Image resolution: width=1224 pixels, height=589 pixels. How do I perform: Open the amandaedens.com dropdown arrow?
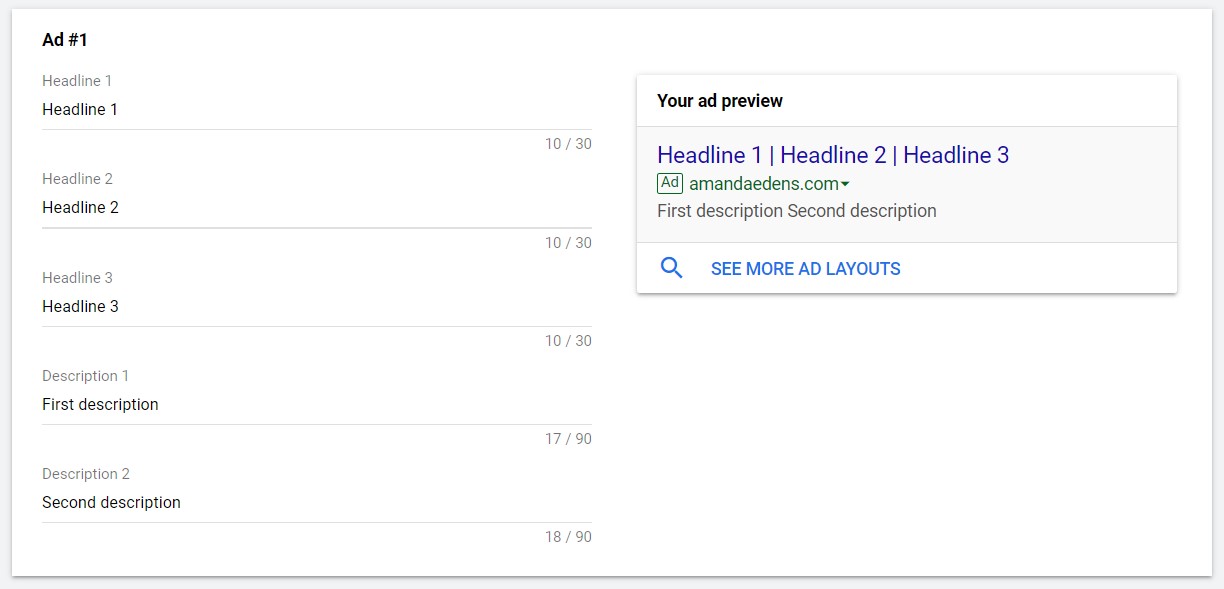(x=845, y=184)
